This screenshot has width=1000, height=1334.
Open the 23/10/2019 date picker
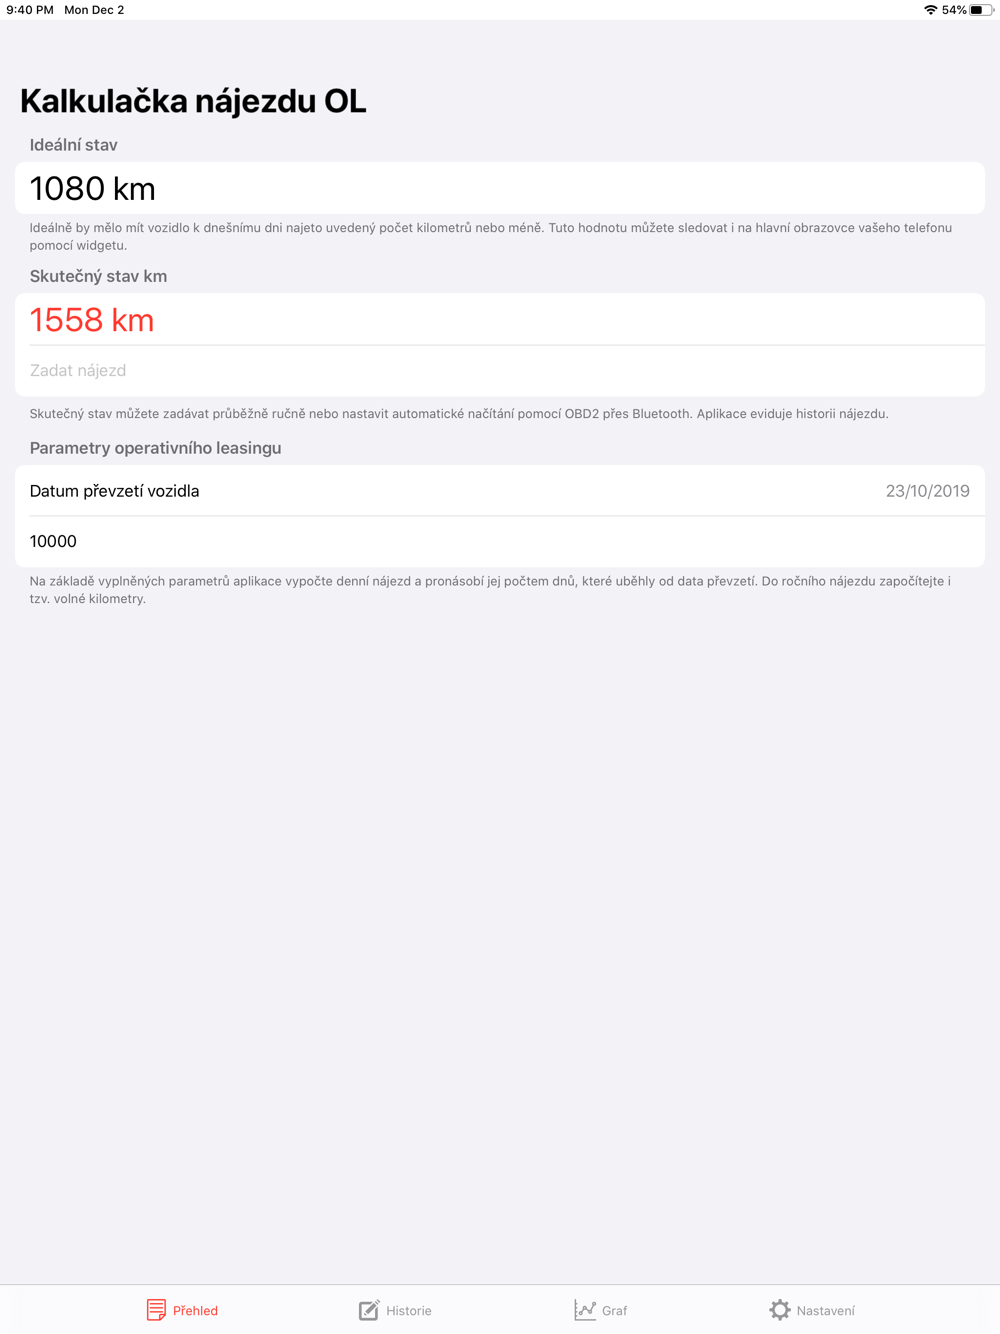[x=927, y=491]
